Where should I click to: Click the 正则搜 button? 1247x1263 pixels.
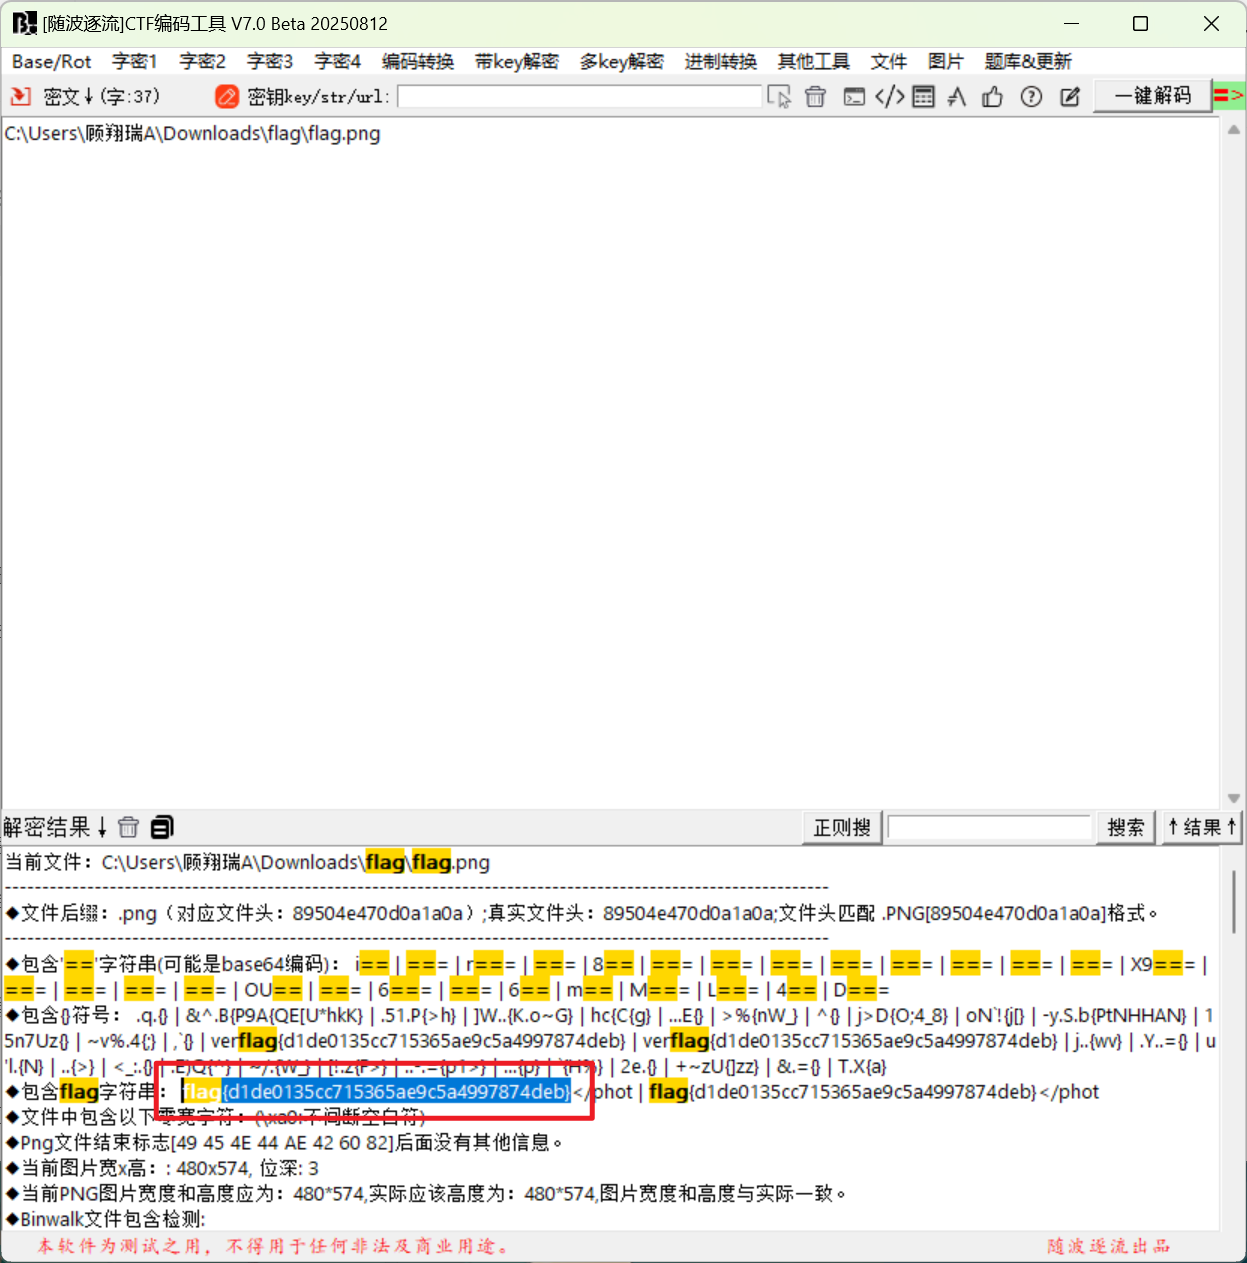click(x=841, y=828)
